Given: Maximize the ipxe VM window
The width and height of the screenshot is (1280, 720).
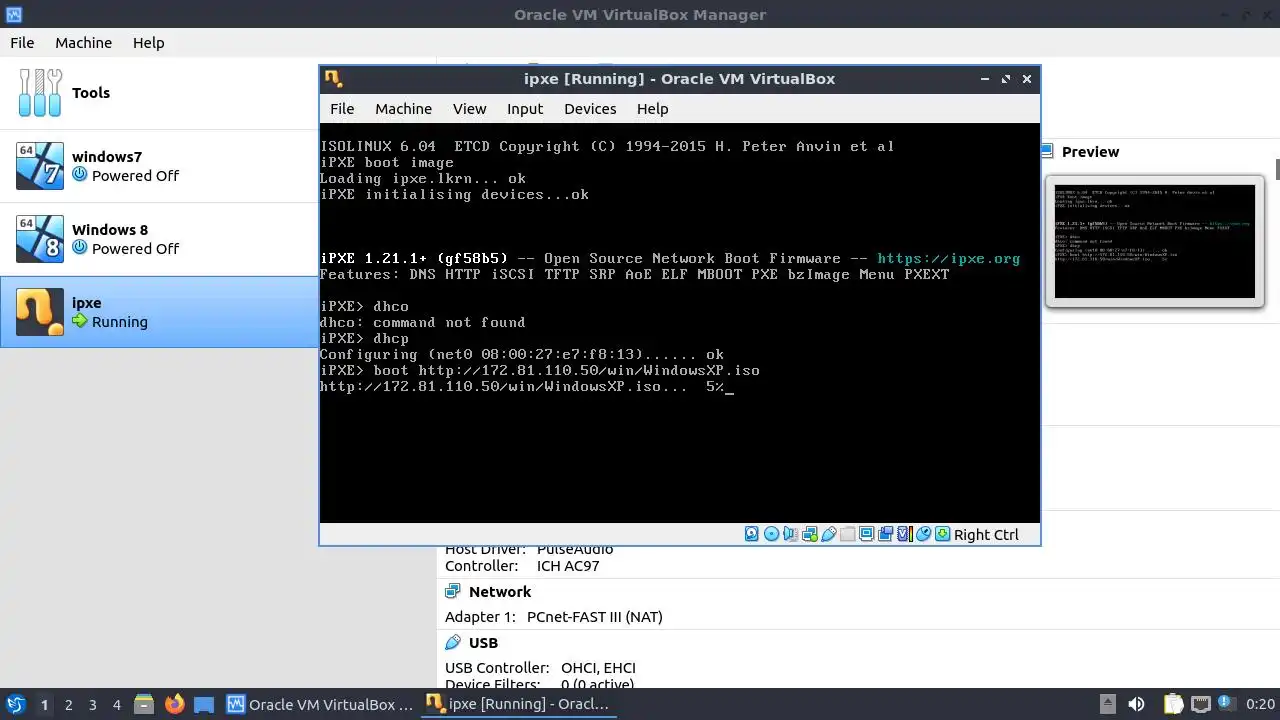Looking at the screenshot, I should pyautogui.click(x=1005, y=78).
